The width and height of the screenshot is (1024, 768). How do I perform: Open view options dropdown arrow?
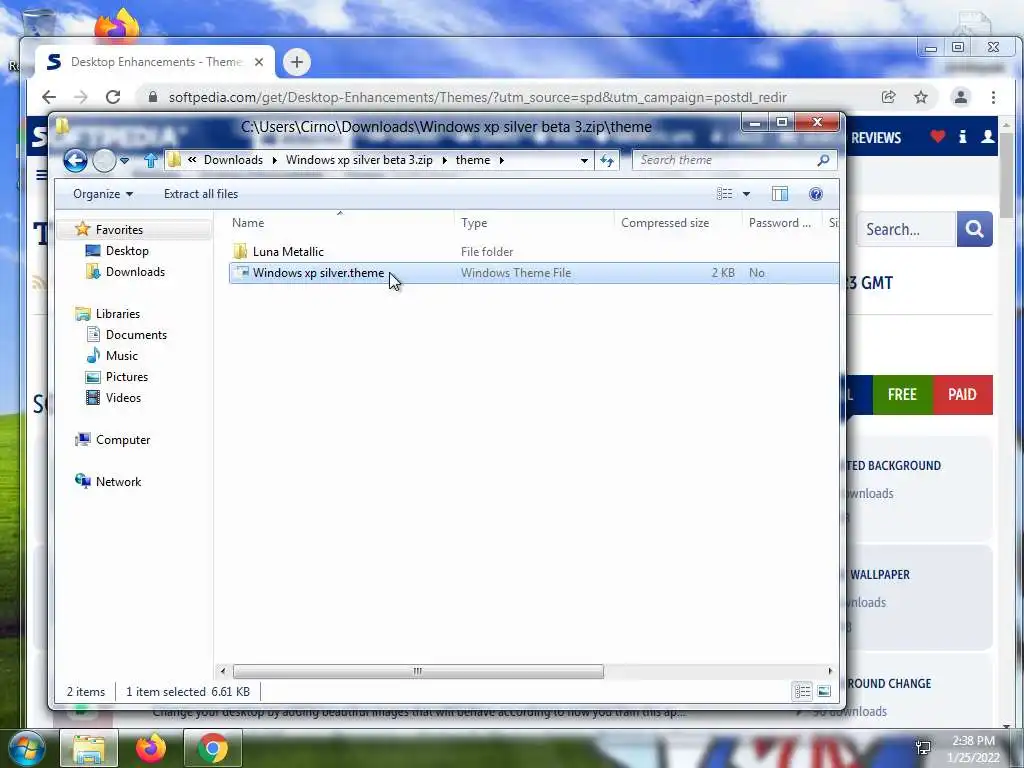tap(746, 194)
